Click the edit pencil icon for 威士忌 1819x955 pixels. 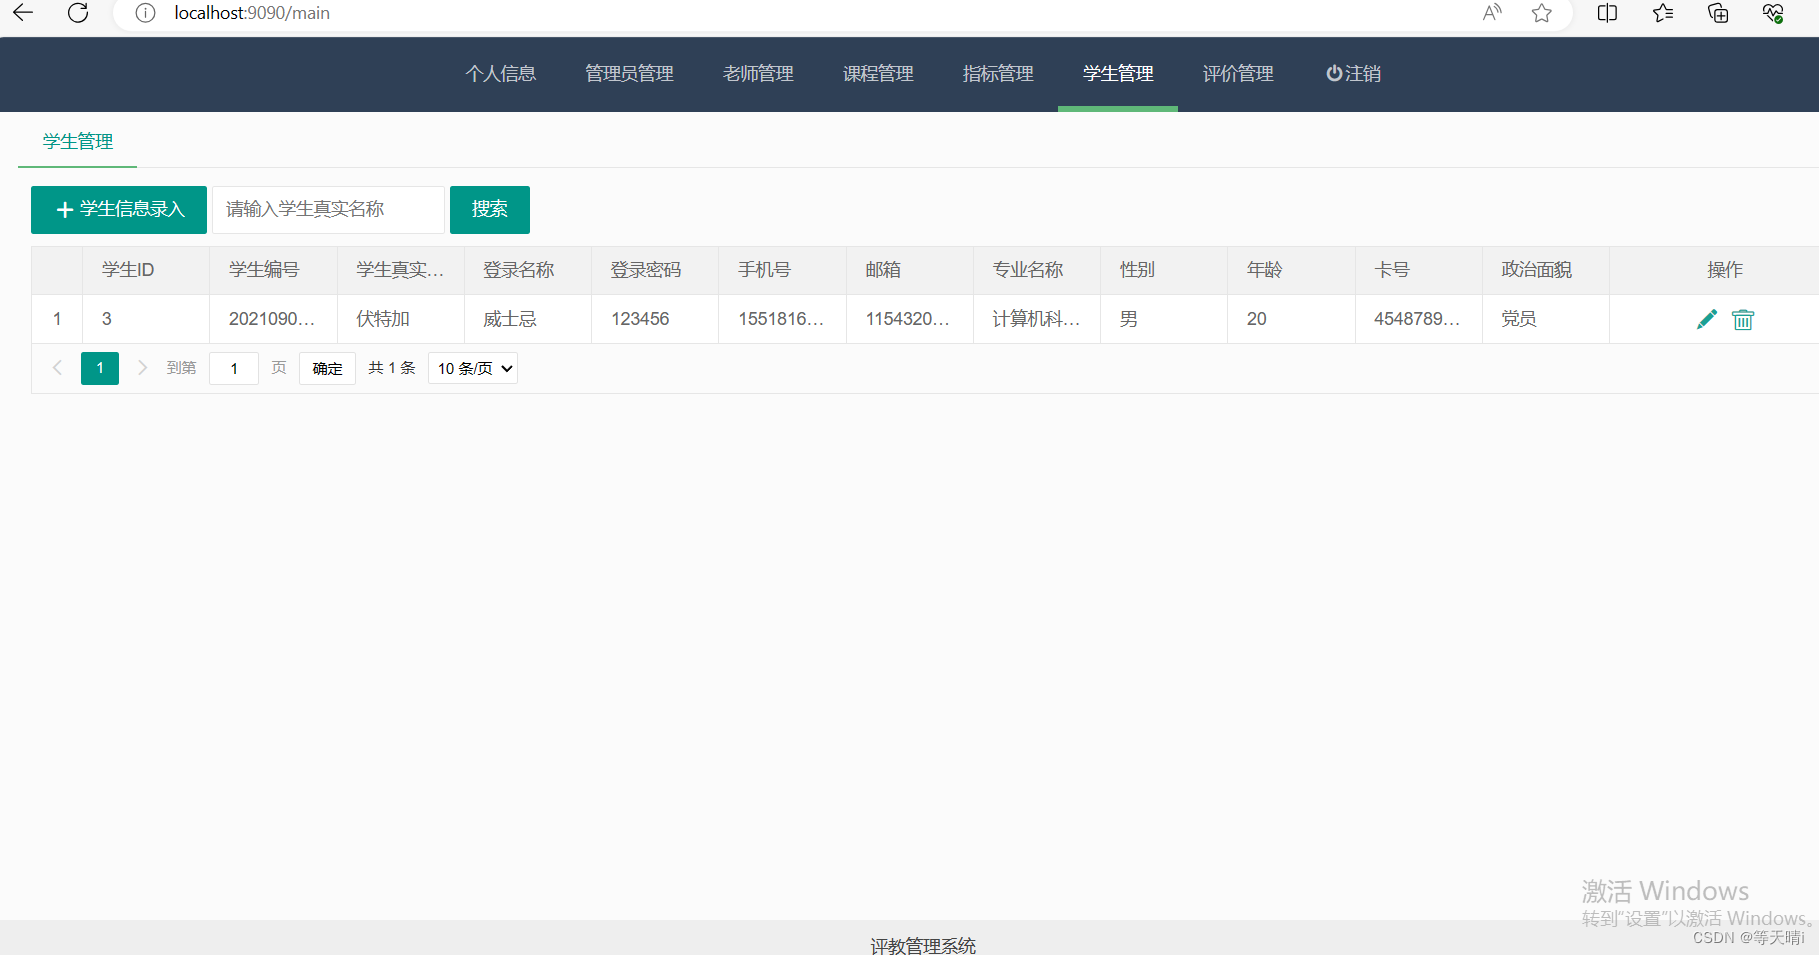pos(1707,318)
